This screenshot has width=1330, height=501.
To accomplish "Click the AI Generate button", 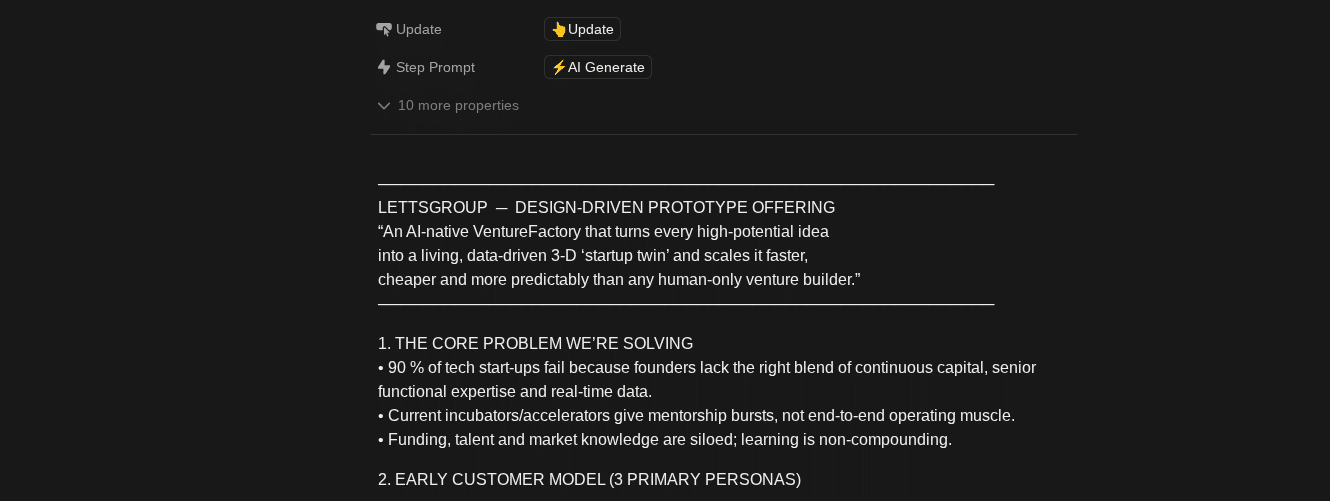I will tap(598, 67).
